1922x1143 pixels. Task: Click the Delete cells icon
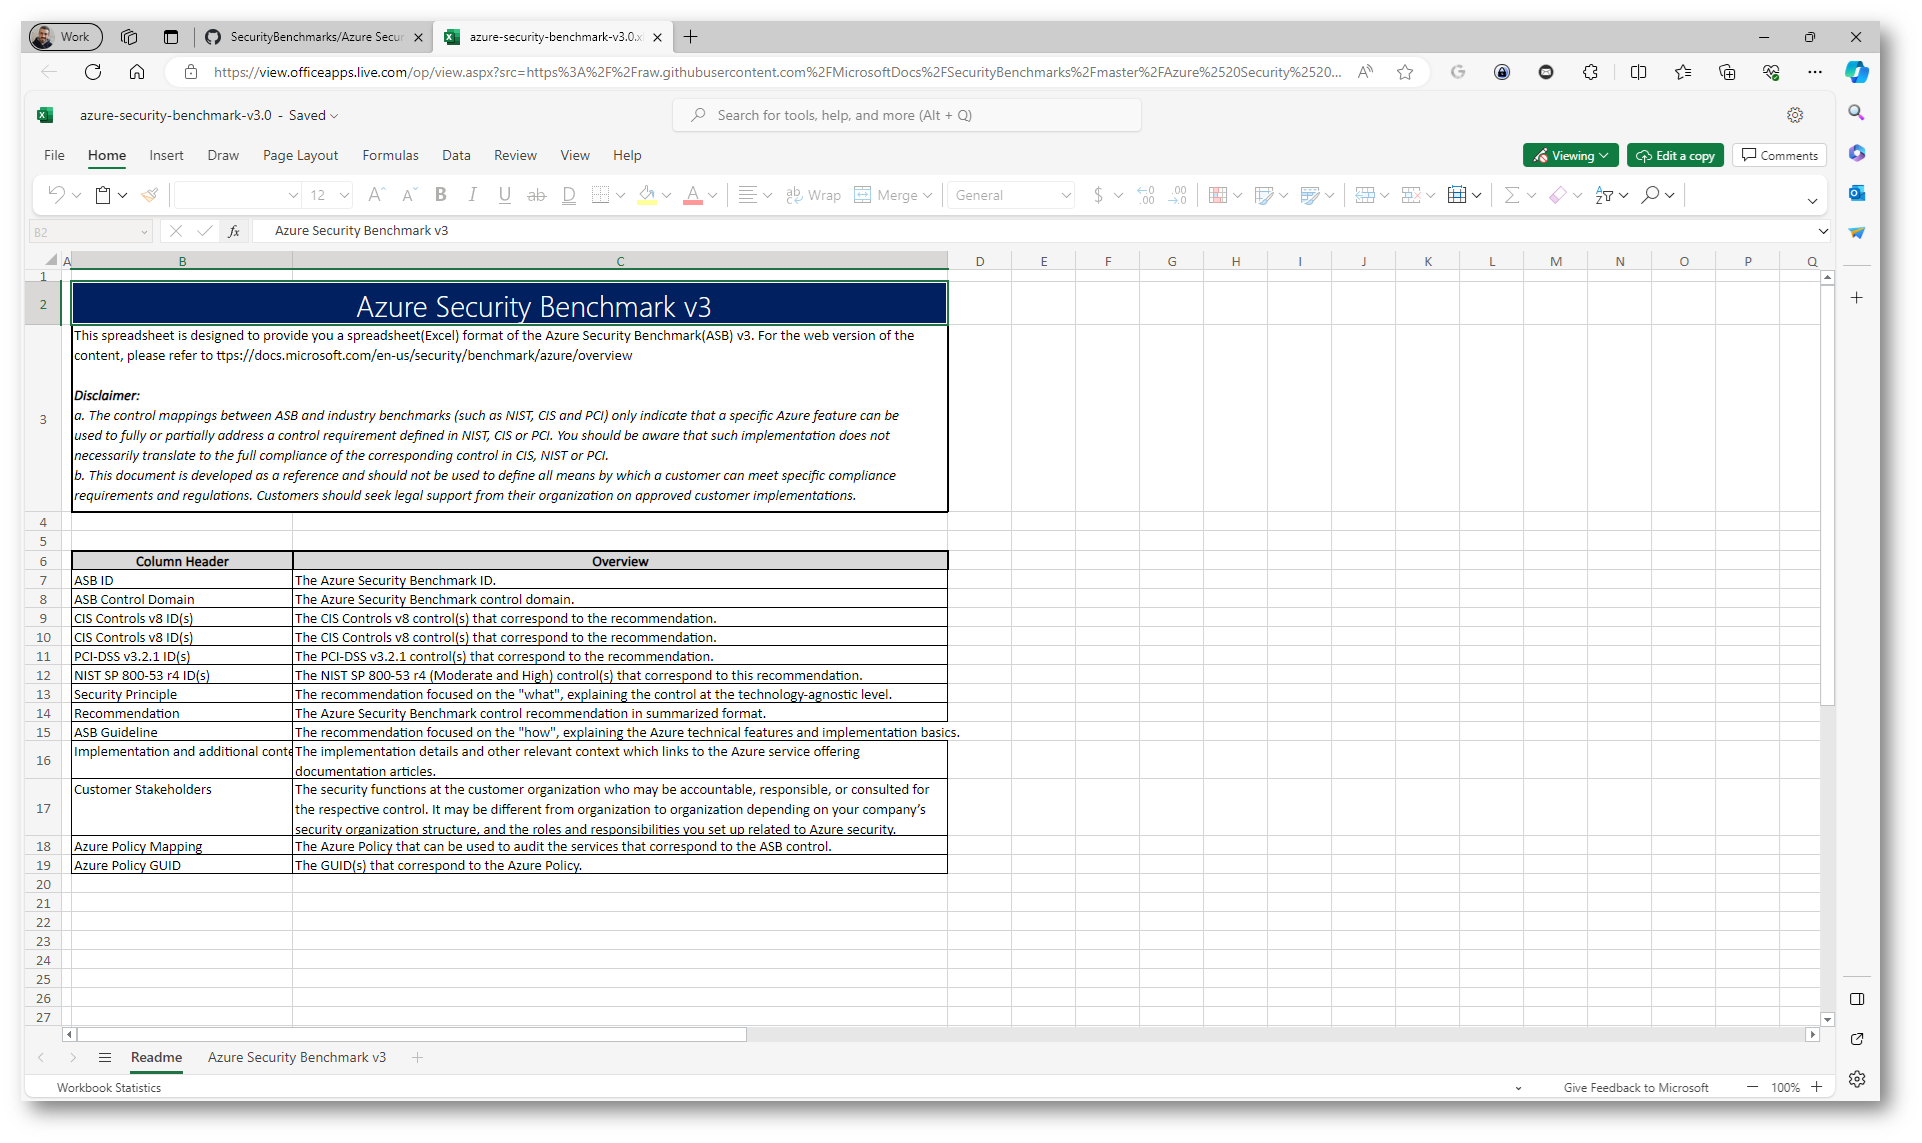pos(1411,195)
